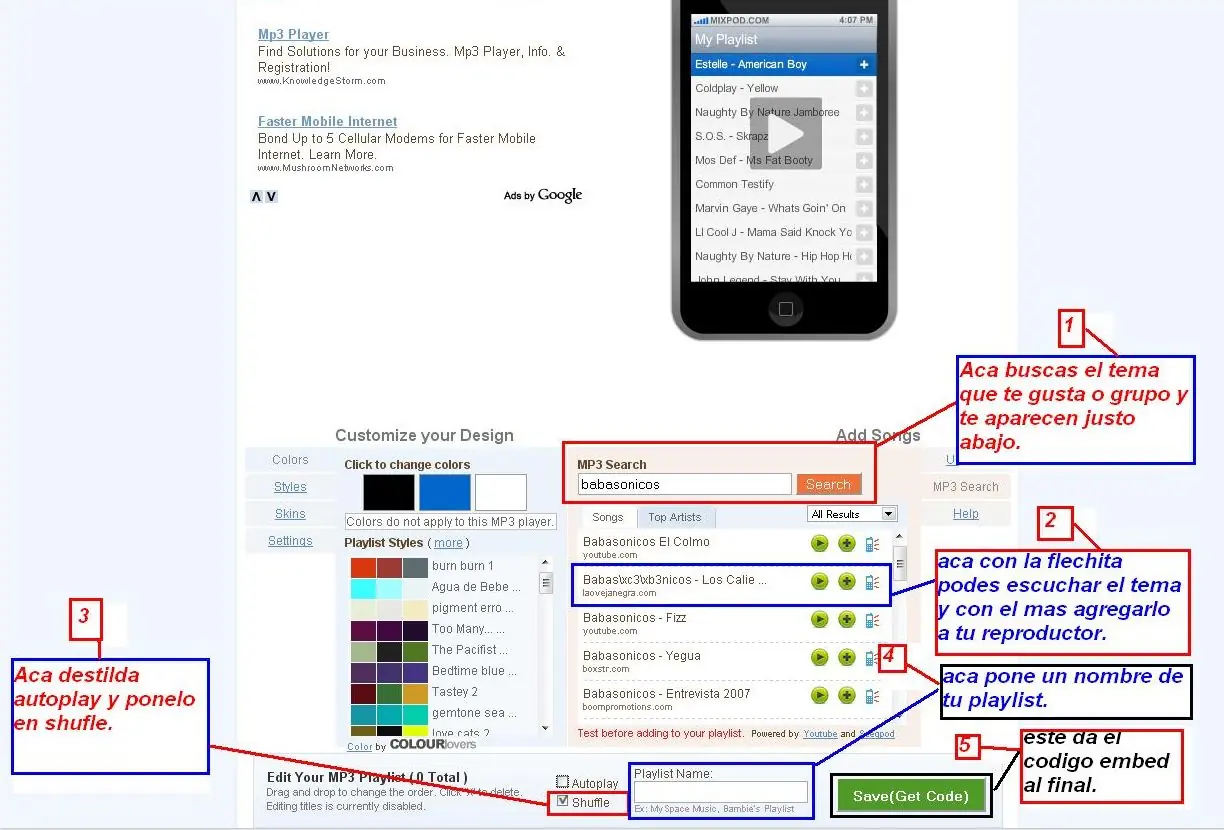Click down arrow of Playlist Styles scrollbar
This screenshot has width=1224, height=830.
click(x=545, y=729)
